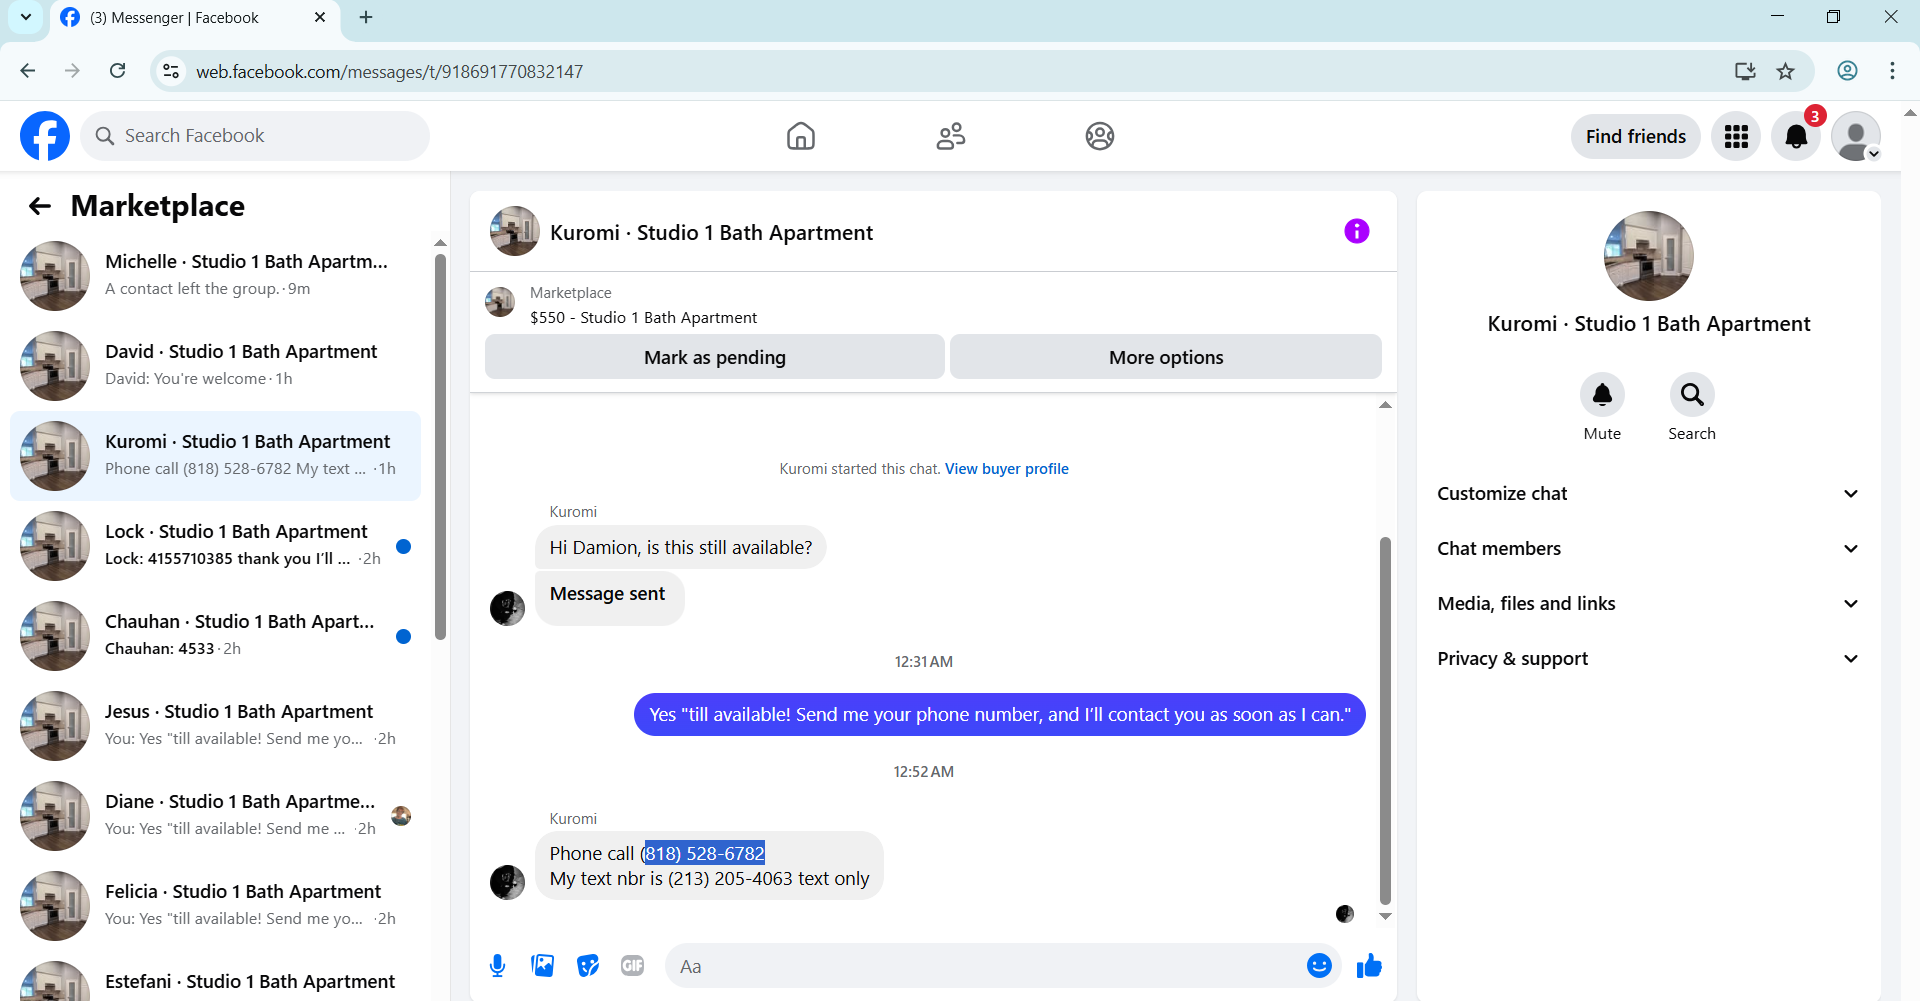1920x1001 pixels.
Task: Choose a sticker from the sticker icon
Action: 588,966
